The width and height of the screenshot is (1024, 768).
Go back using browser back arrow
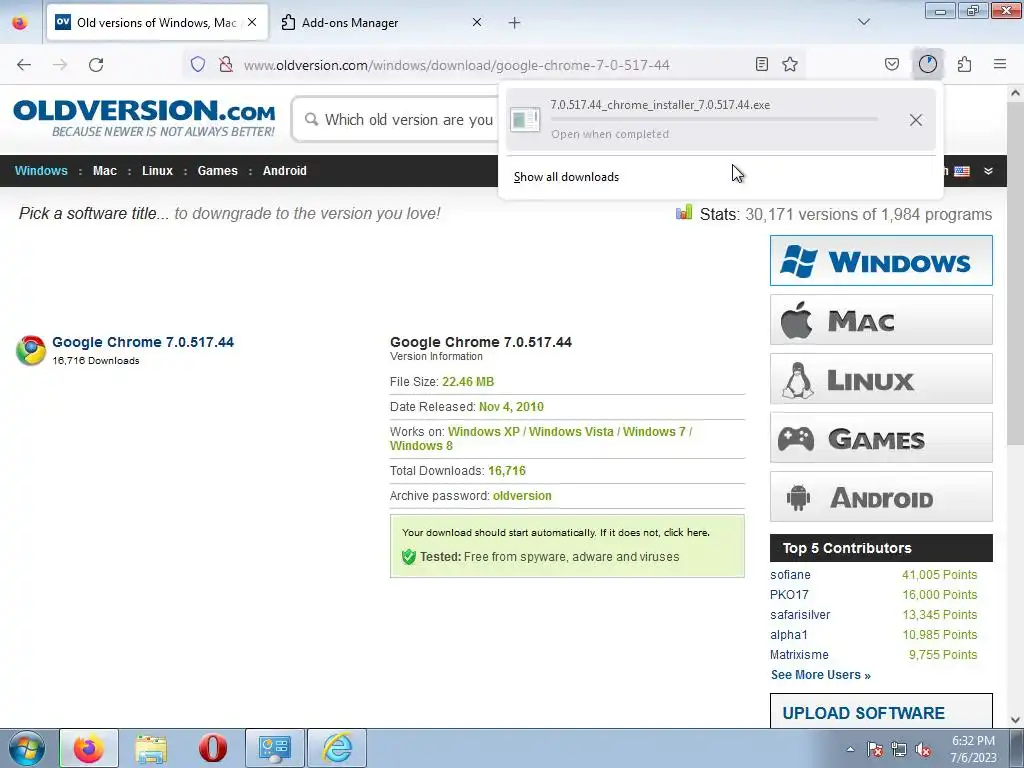pyautogui.click(x=24, y=65)
